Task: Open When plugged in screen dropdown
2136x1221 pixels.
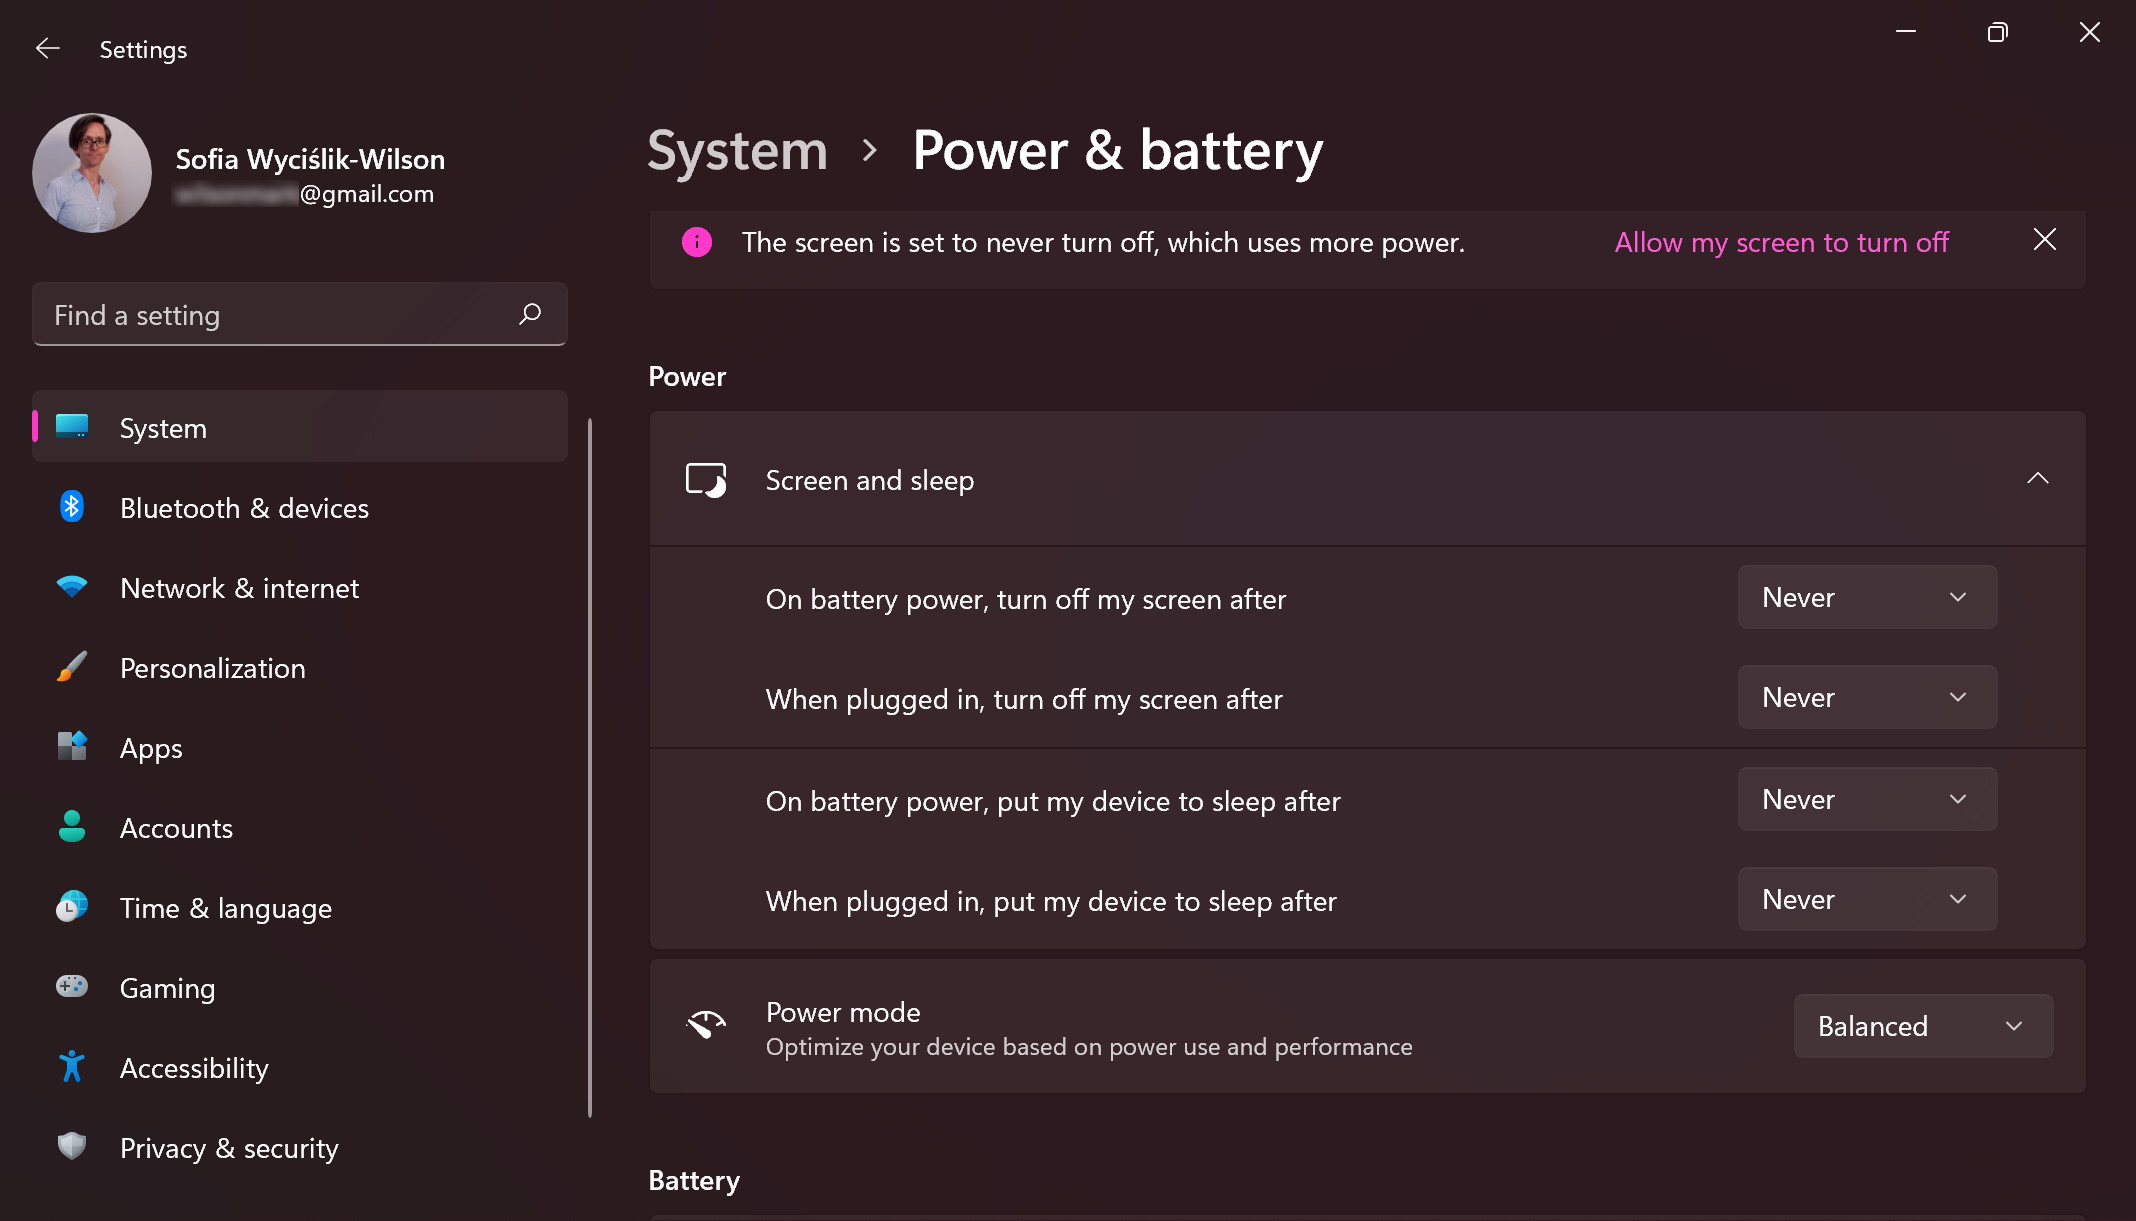Action: pyautogui.click(x=1865, y=697)
